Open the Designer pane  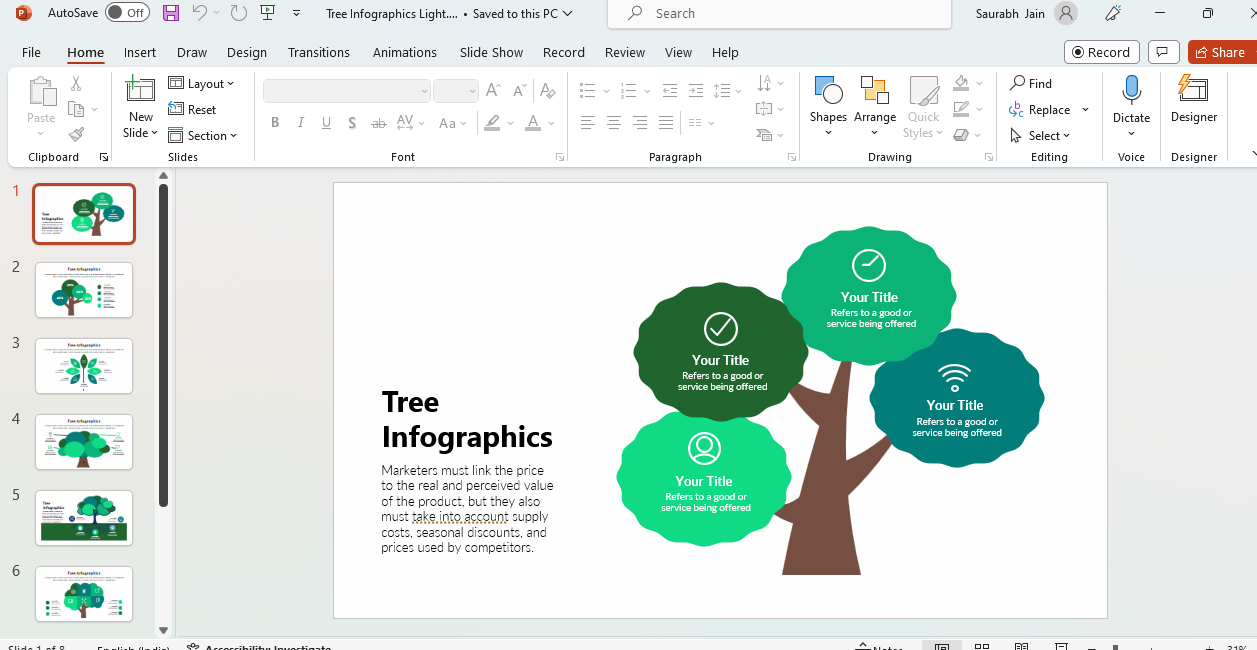[1194, 99]
